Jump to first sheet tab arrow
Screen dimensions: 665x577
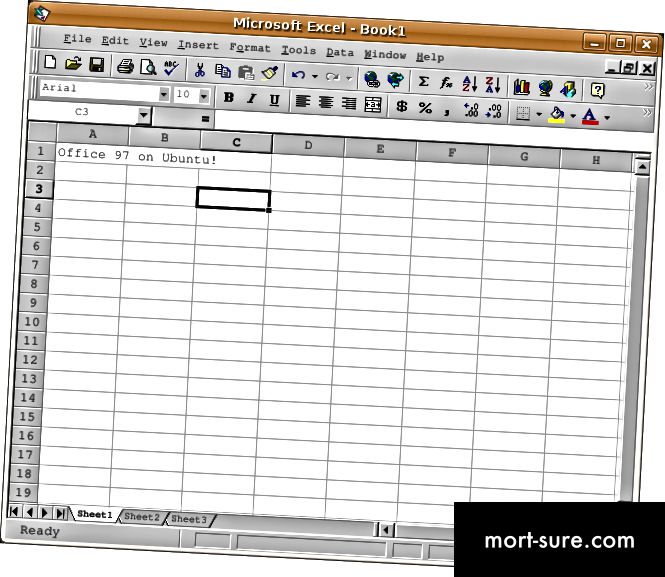click(x=14, y=512)
